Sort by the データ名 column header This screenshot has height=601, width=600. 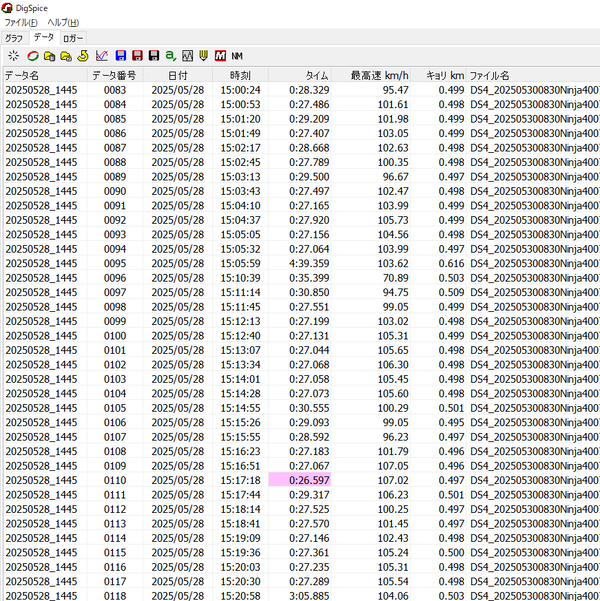click(45, 76)
